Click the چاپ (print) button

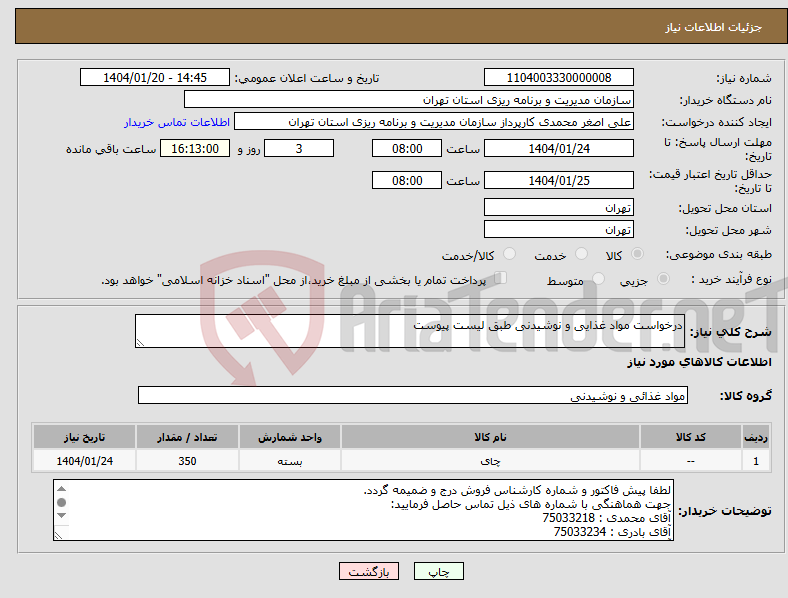[438, 571]
